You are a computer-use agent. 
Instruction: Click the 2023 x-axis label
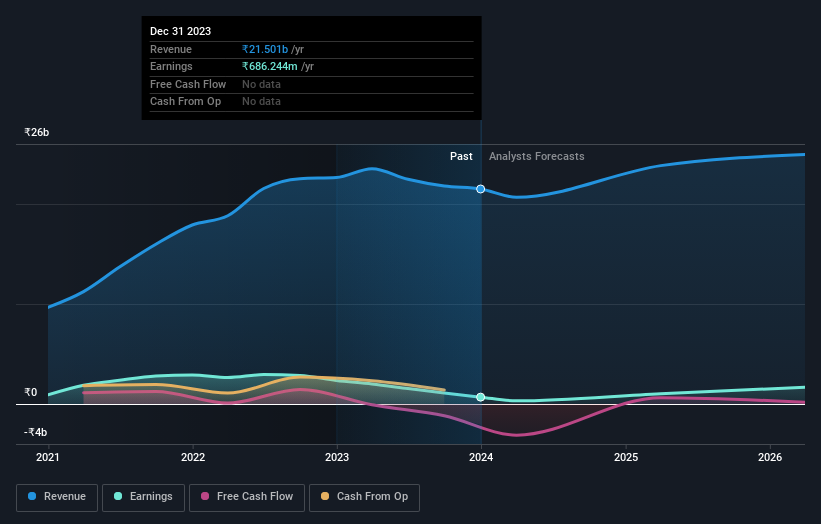click(337, 458)
